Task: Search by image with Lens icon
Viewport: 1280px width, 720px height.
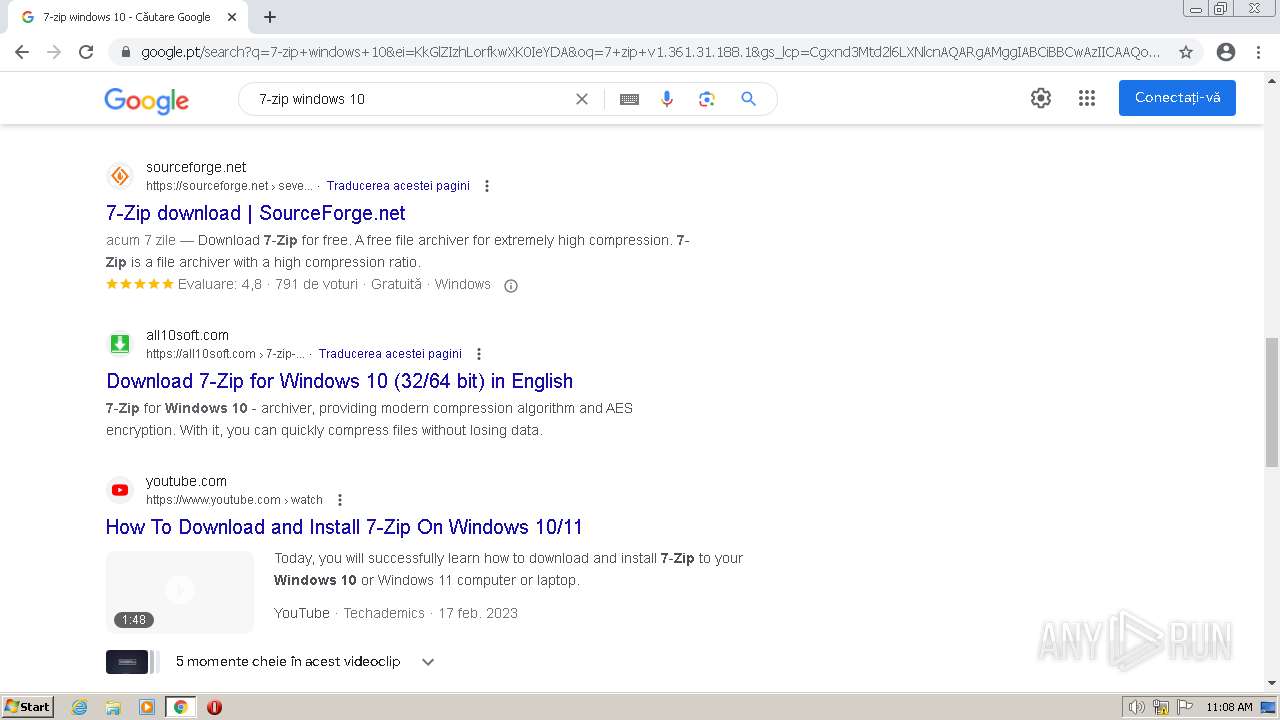Action: [707, 99]
